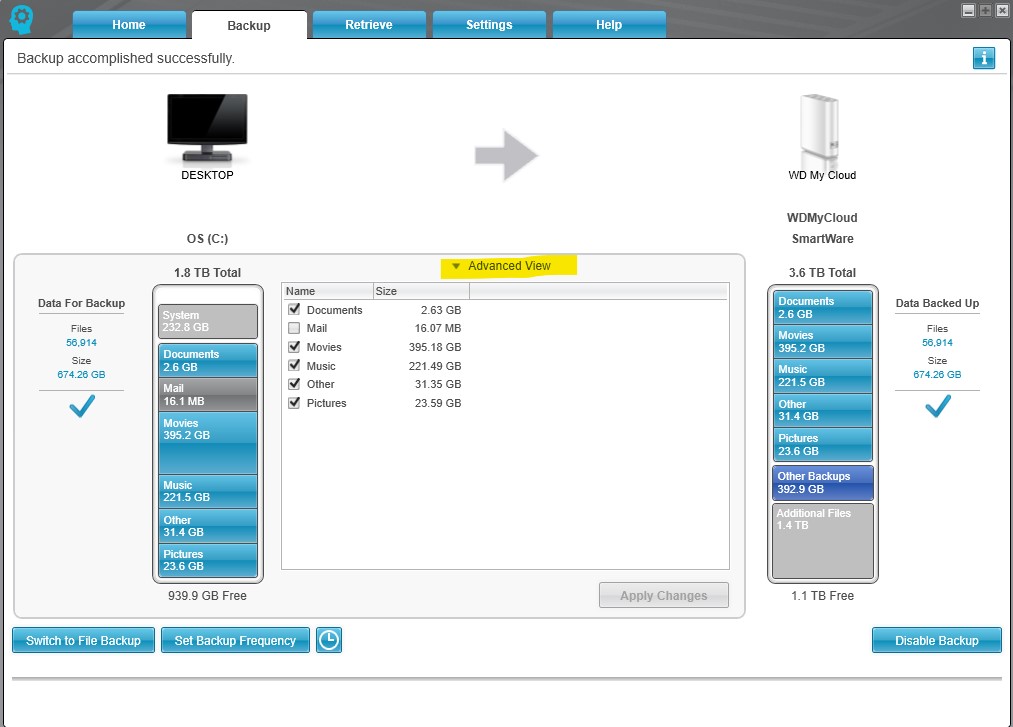
Task: Click the clock schedule icon button
Action: [x=329, y=640]
